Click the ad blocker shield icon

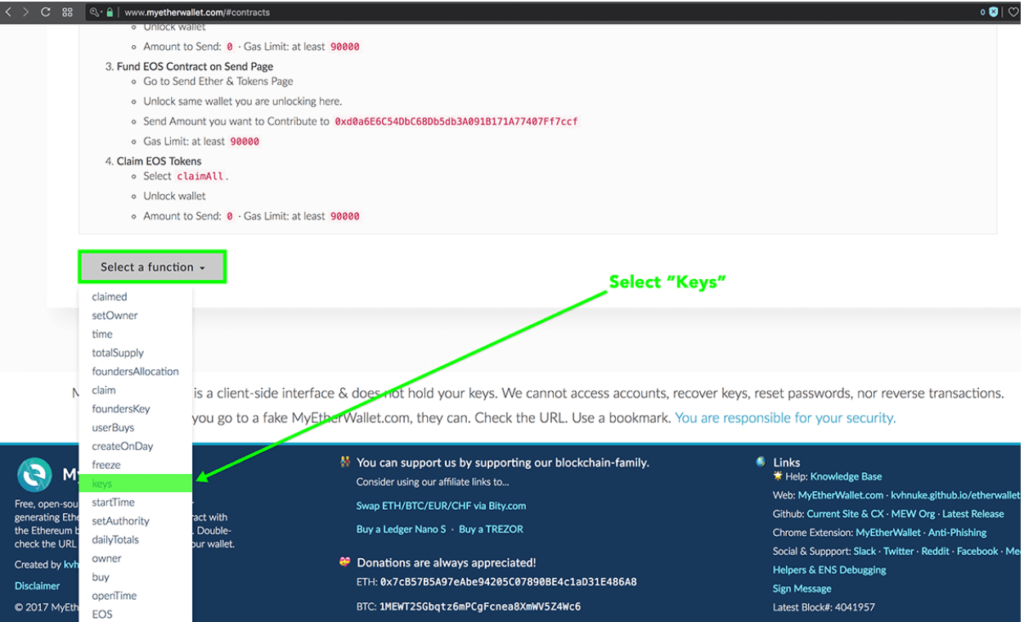[x=993, y=12]
